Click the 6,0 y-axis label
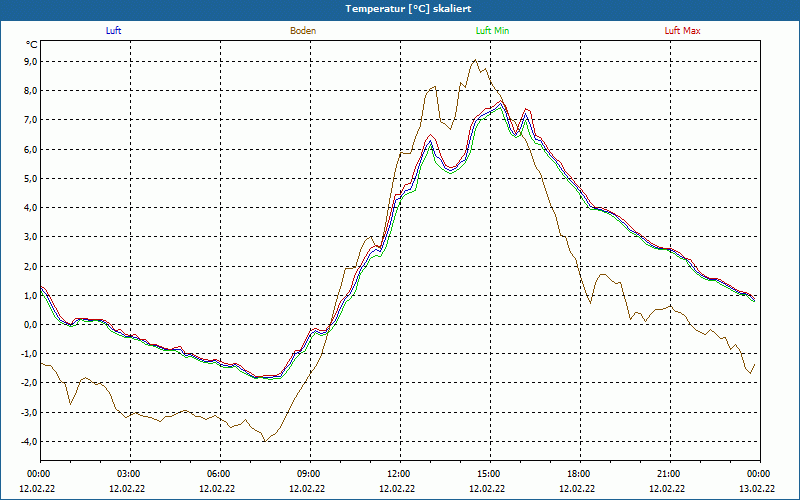The height and width of the screenshot is (500, 800). pos(31,149)
